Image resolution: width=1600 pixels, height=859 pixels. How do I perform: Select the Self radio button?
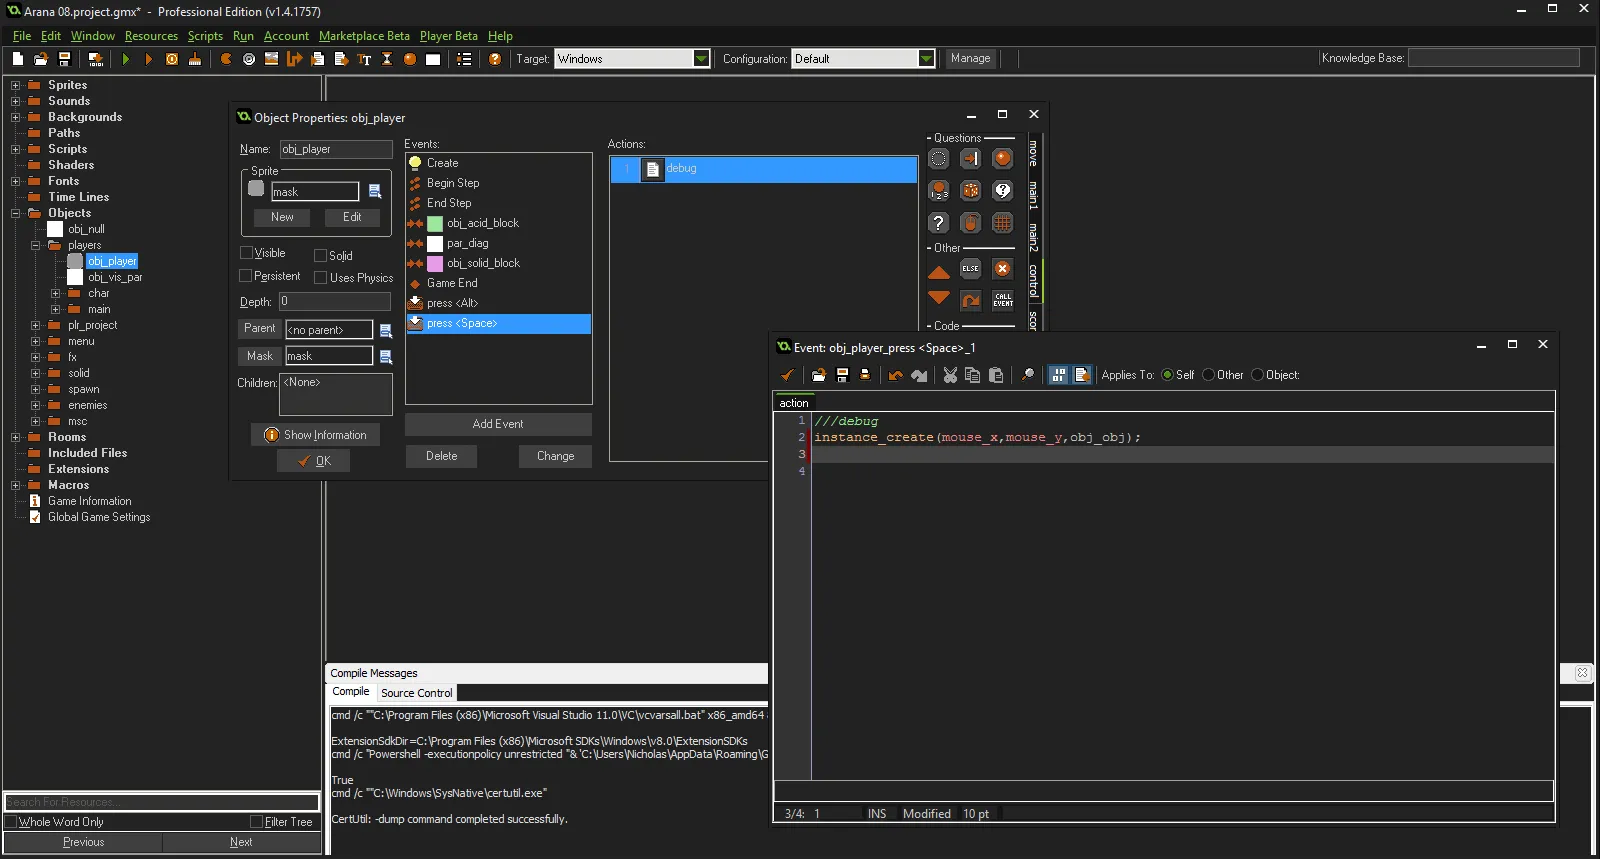point(1167,375)
